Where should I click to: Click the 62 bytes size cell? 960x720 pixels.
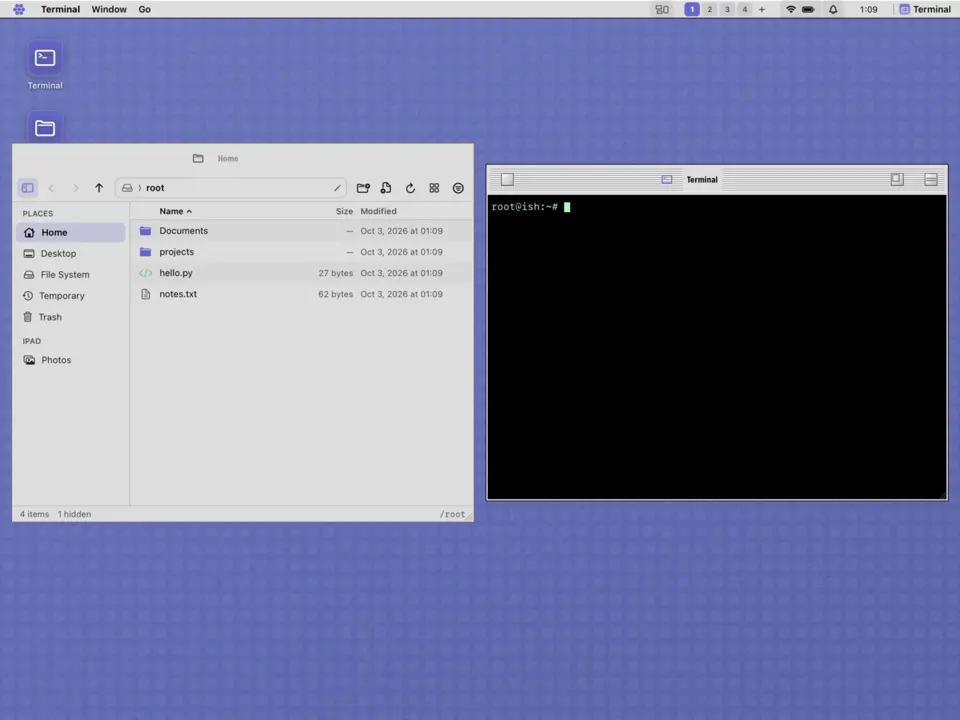tap(336, 294)
